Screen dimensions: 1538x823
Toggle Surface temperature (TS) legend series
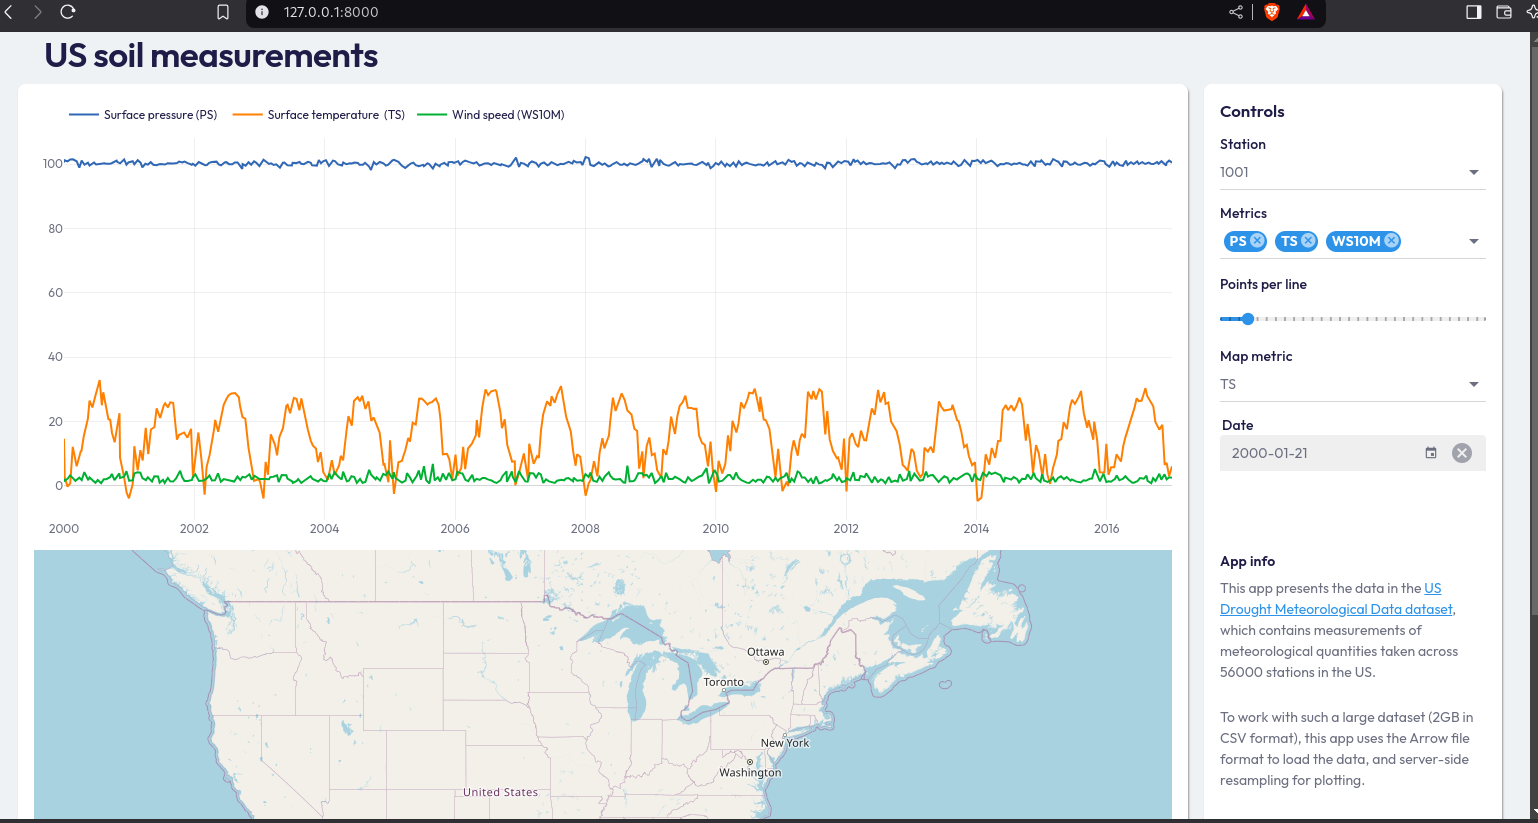(x=319, y=115)
